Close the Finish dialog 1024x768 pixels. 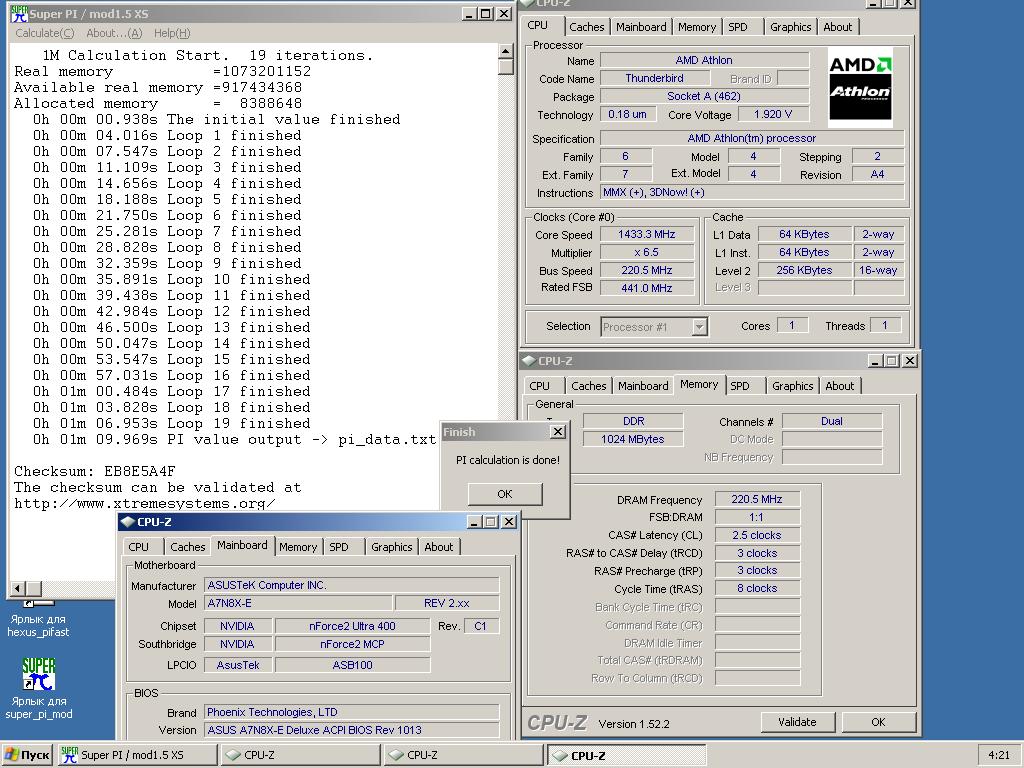[x=558, y=432]
